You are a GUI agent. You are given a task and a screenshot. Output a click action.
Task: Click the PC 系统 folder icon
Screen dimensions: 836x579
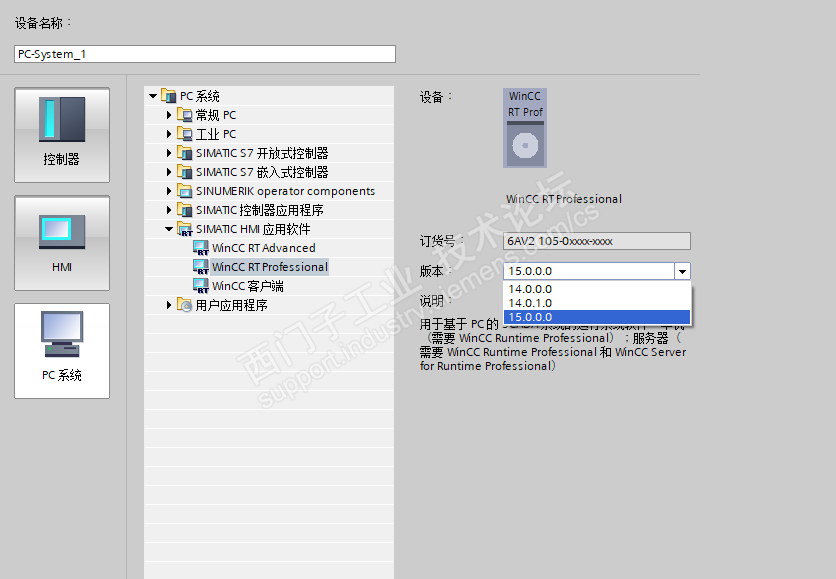[168, 96]
